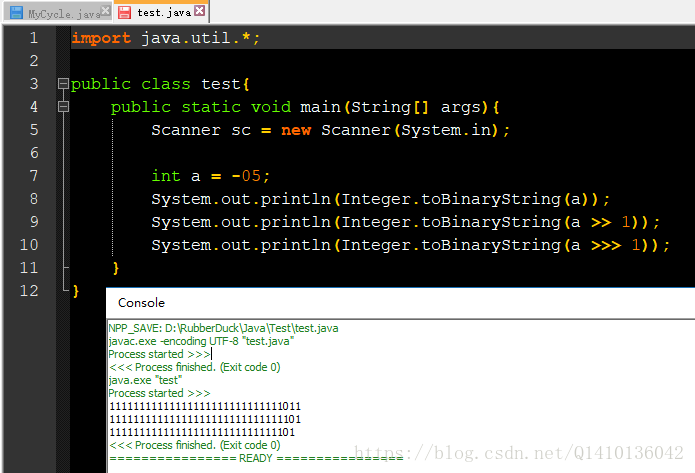This screenshot has width=695, height=473.
Task: Click the 'a >>> 1' println statement
Action: tap(410, 245)
